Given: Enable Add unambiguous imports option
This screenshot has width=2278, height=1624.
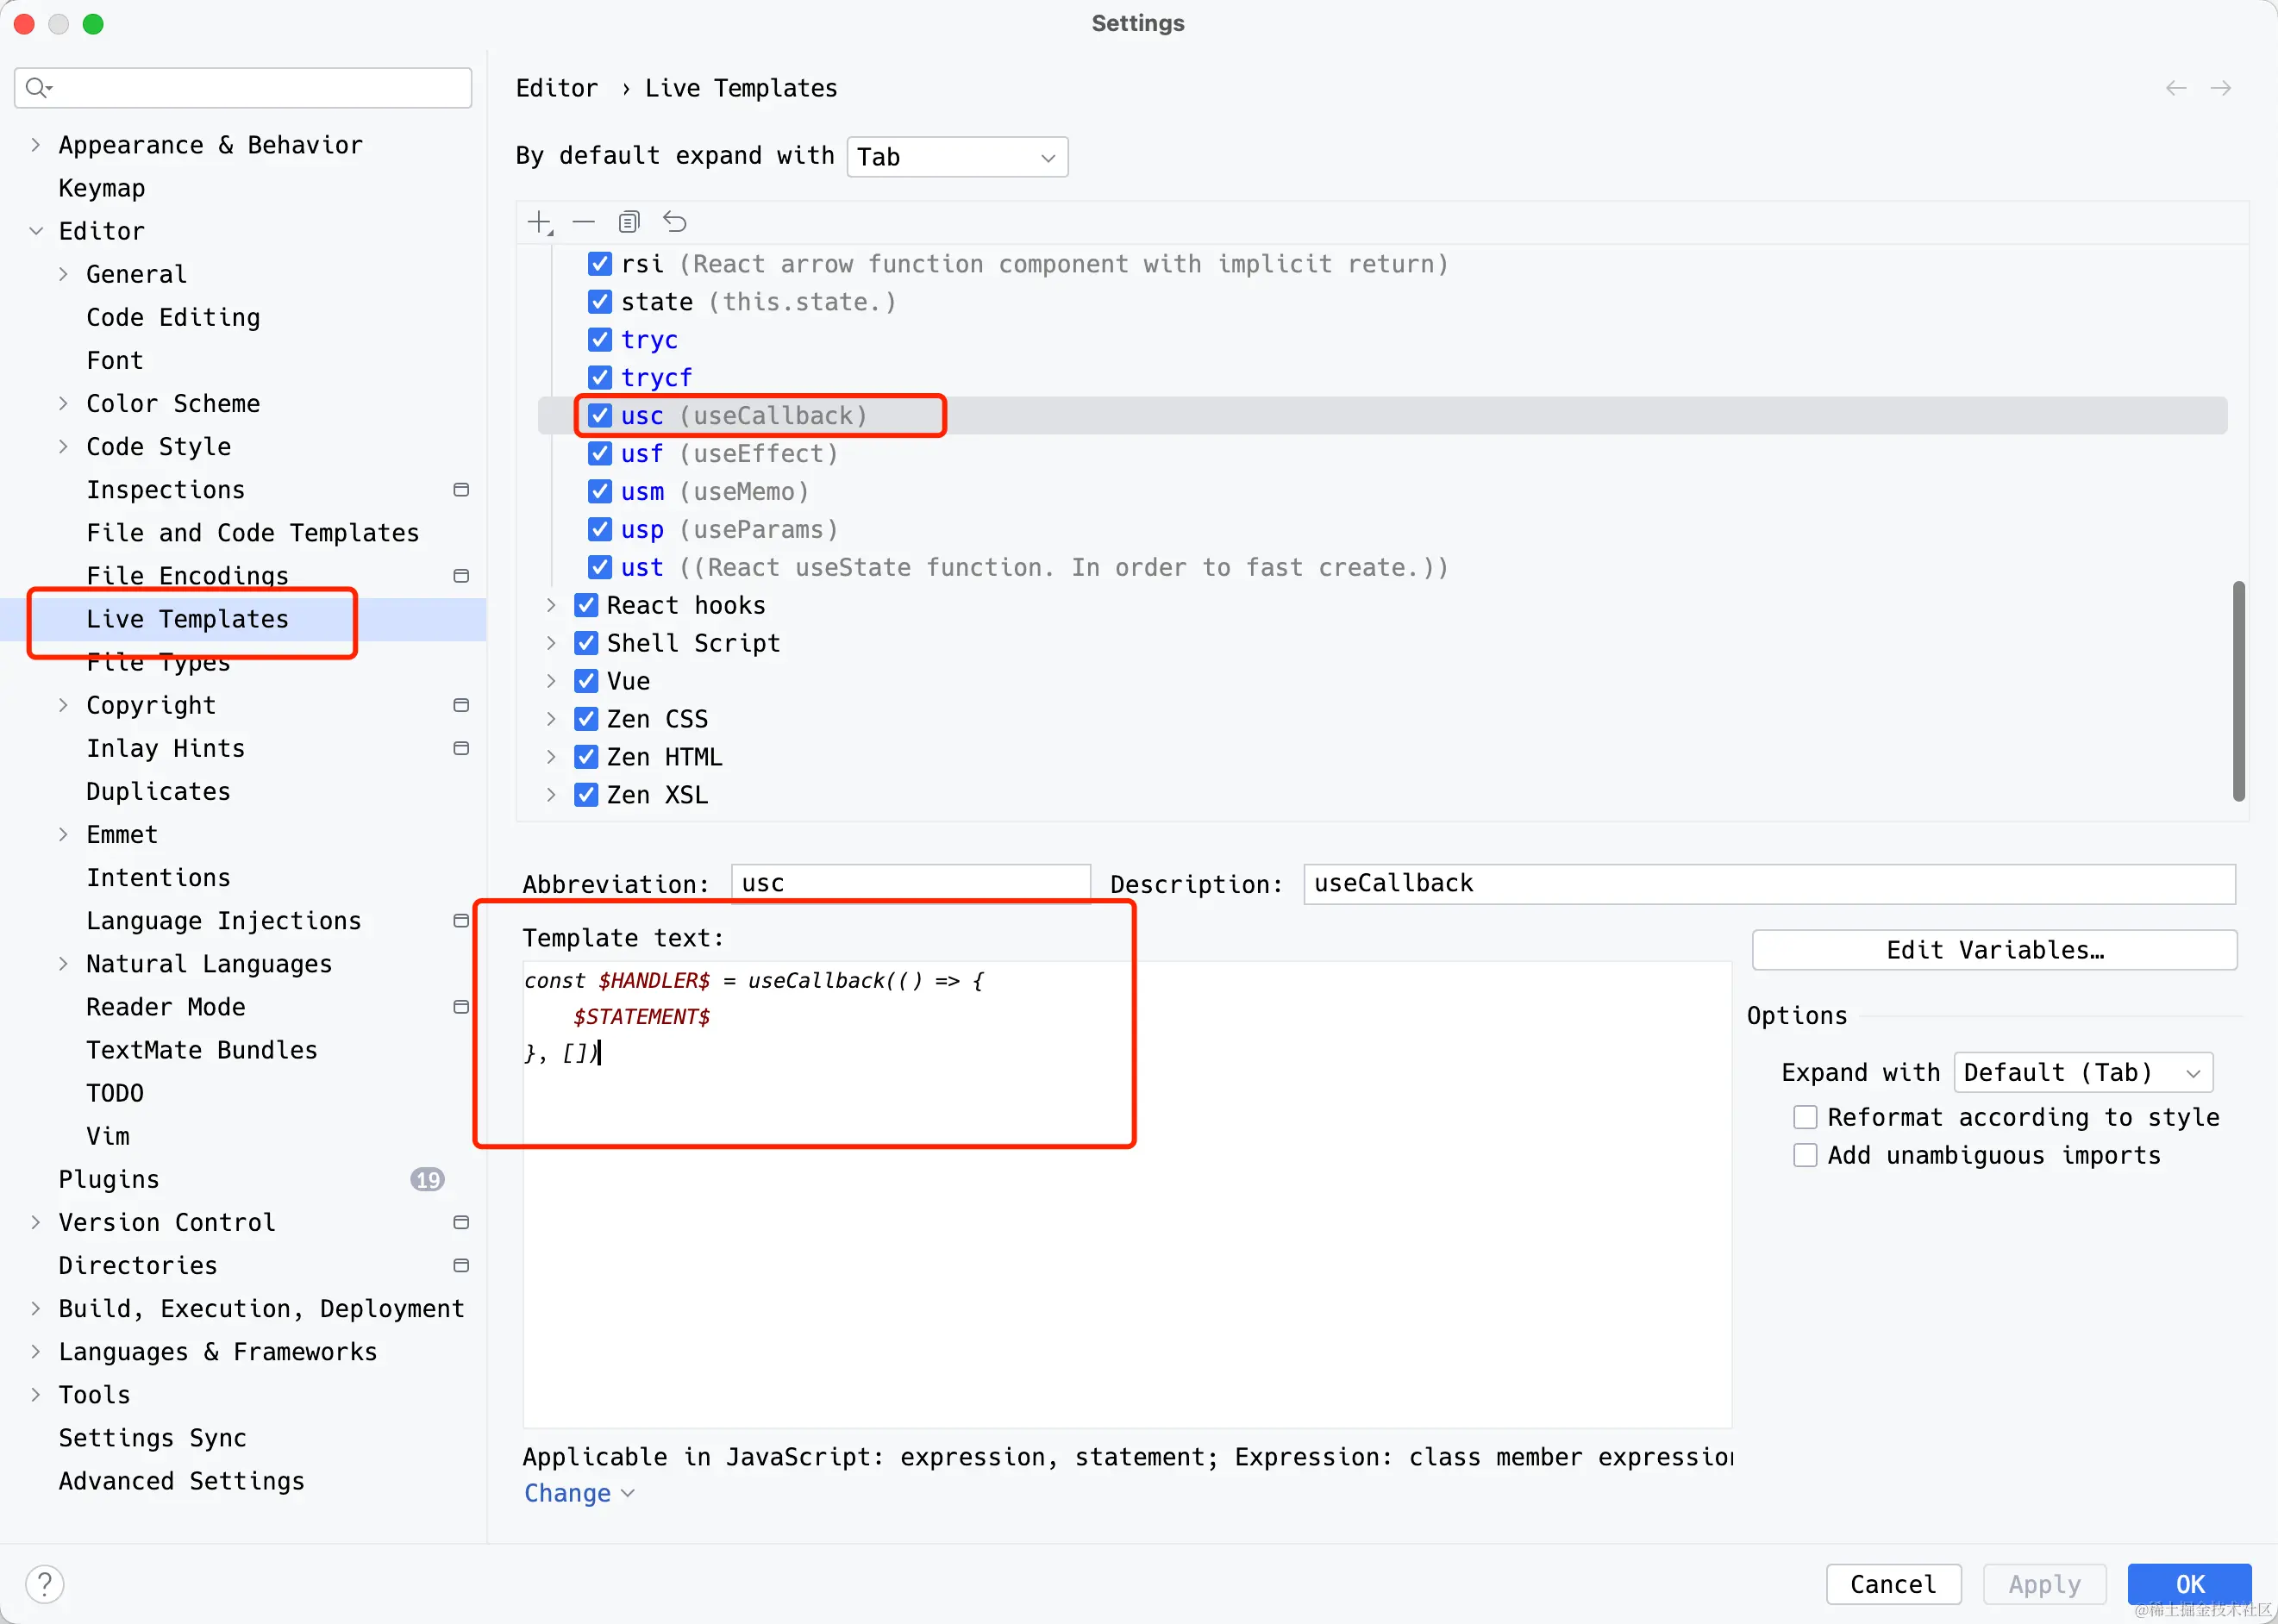Looking at the screenshot, I should click(x=1805, y=1155).
